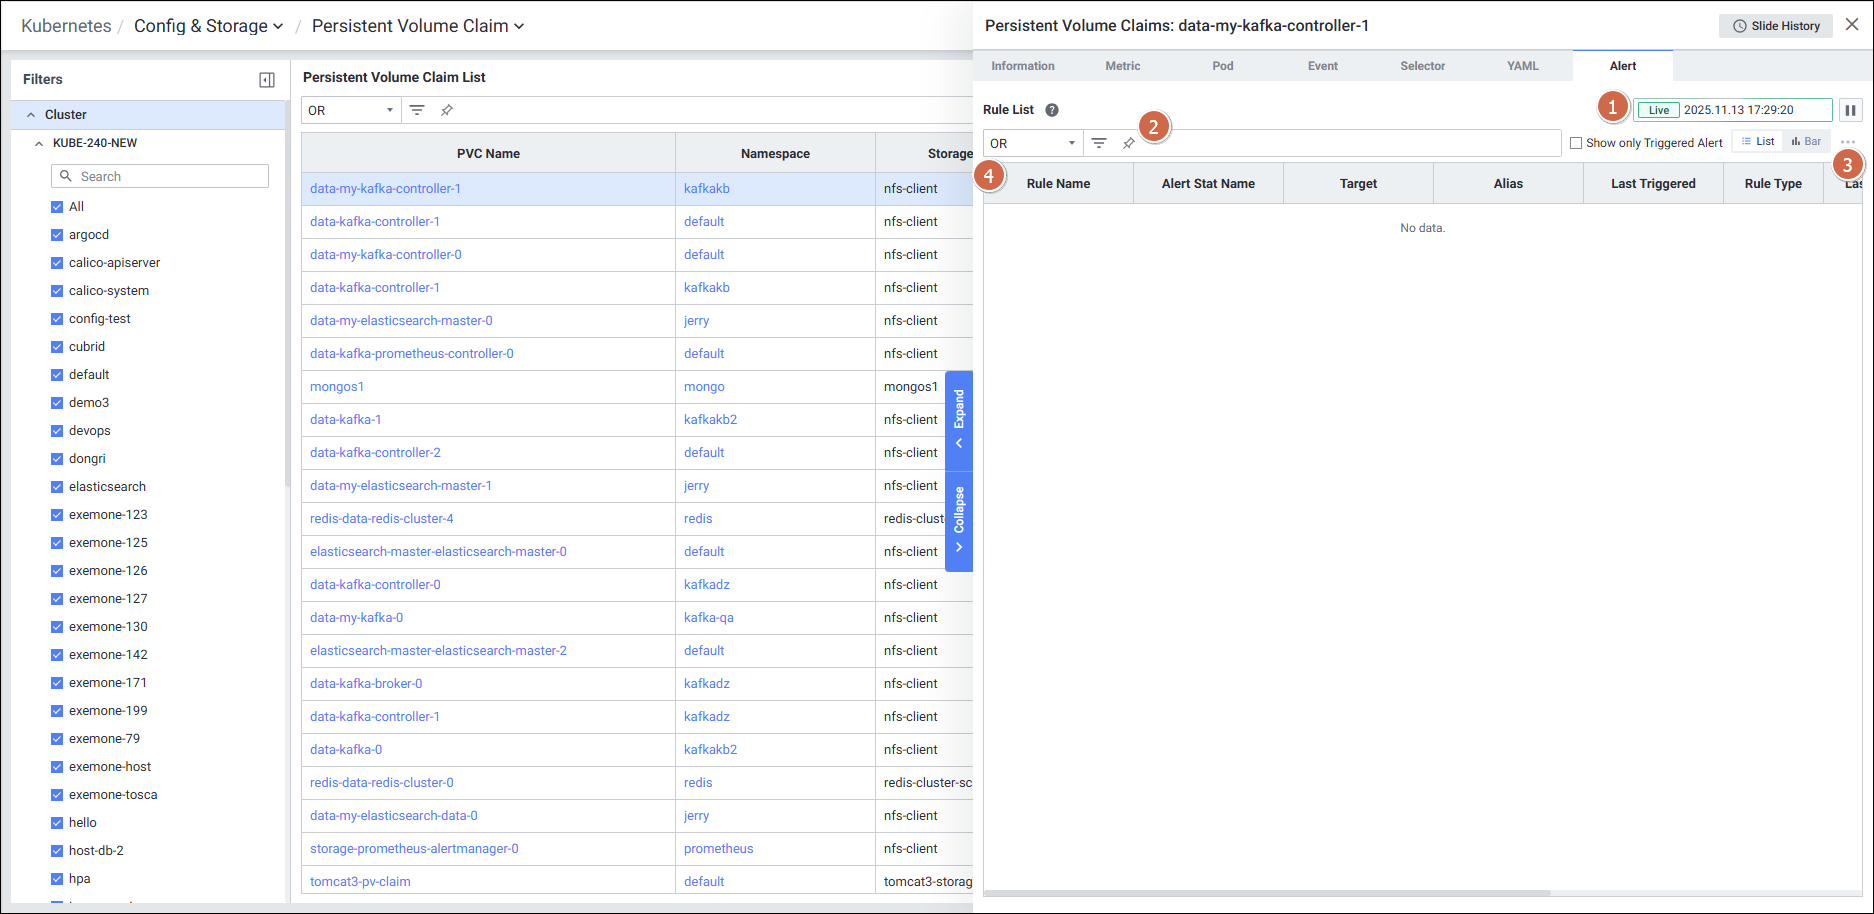Uncheck the argocd namespace filter
Screen dimensions: 1874x914
pyautogui.click(x=57, y=235)
